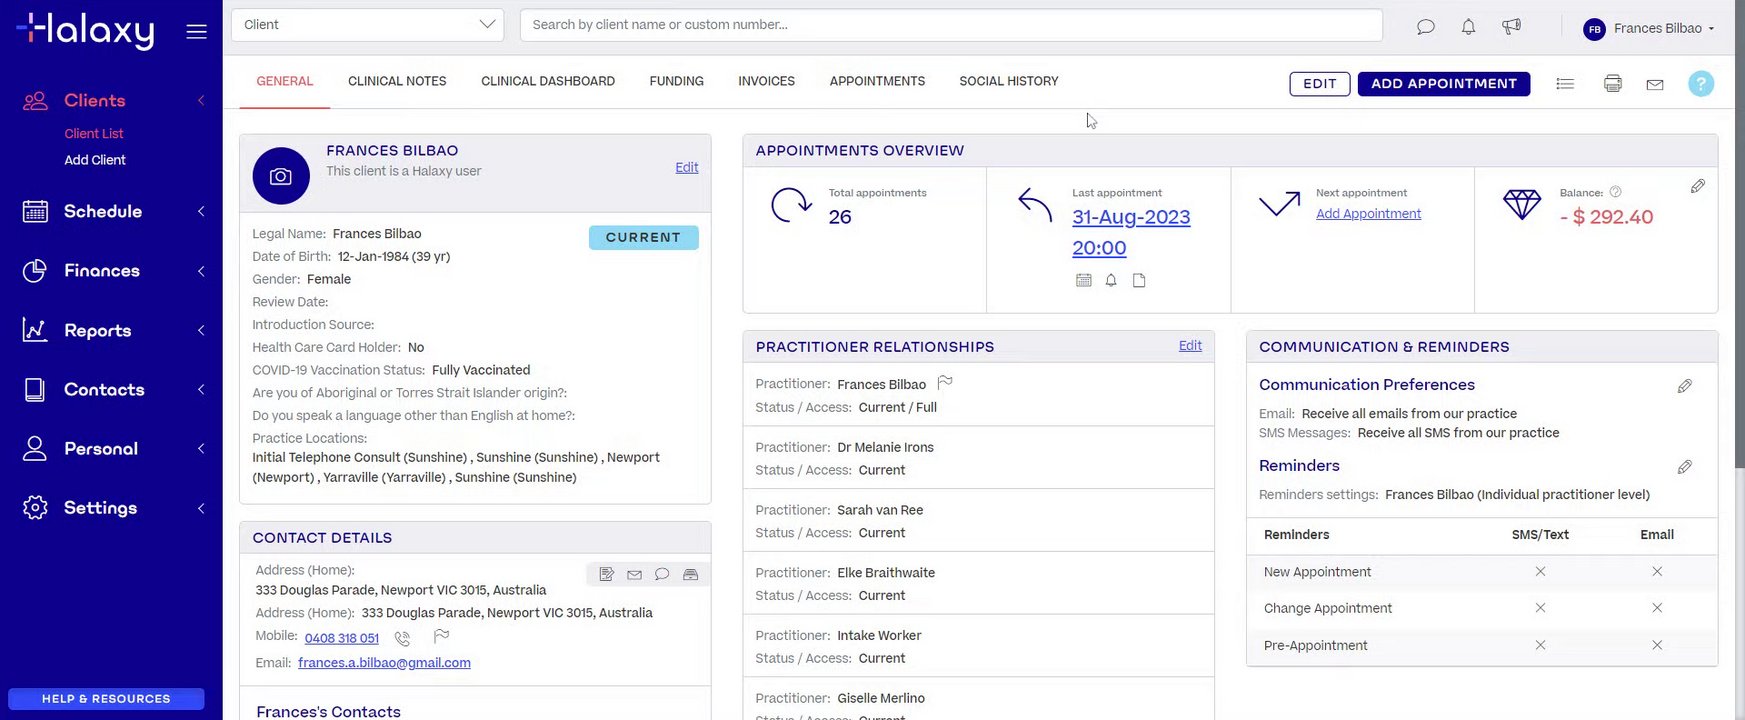Click the client name search field
Screen dimensions: 1745x720
[x=950, y=25]
